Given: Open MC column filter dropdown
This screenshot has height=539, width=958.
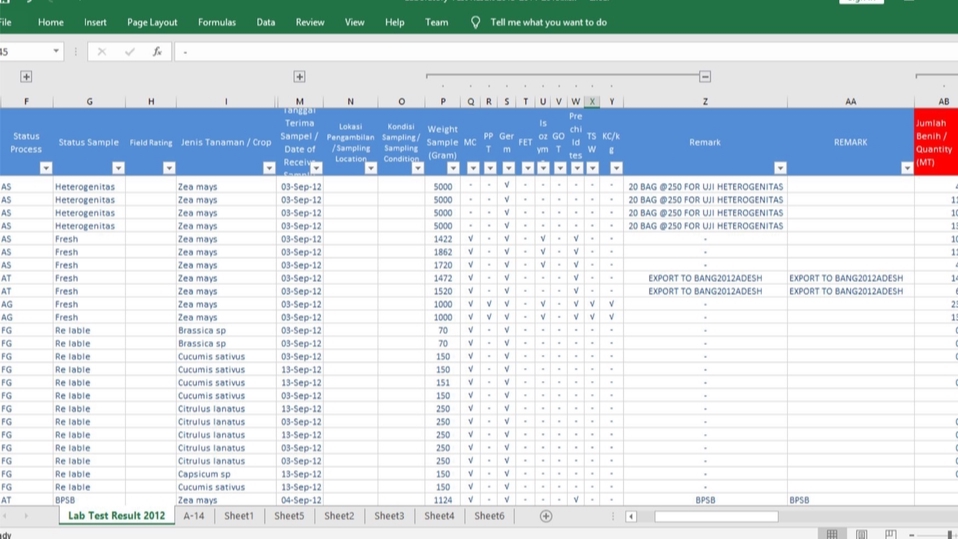Looking at the screenshot, I should [473, 168].
